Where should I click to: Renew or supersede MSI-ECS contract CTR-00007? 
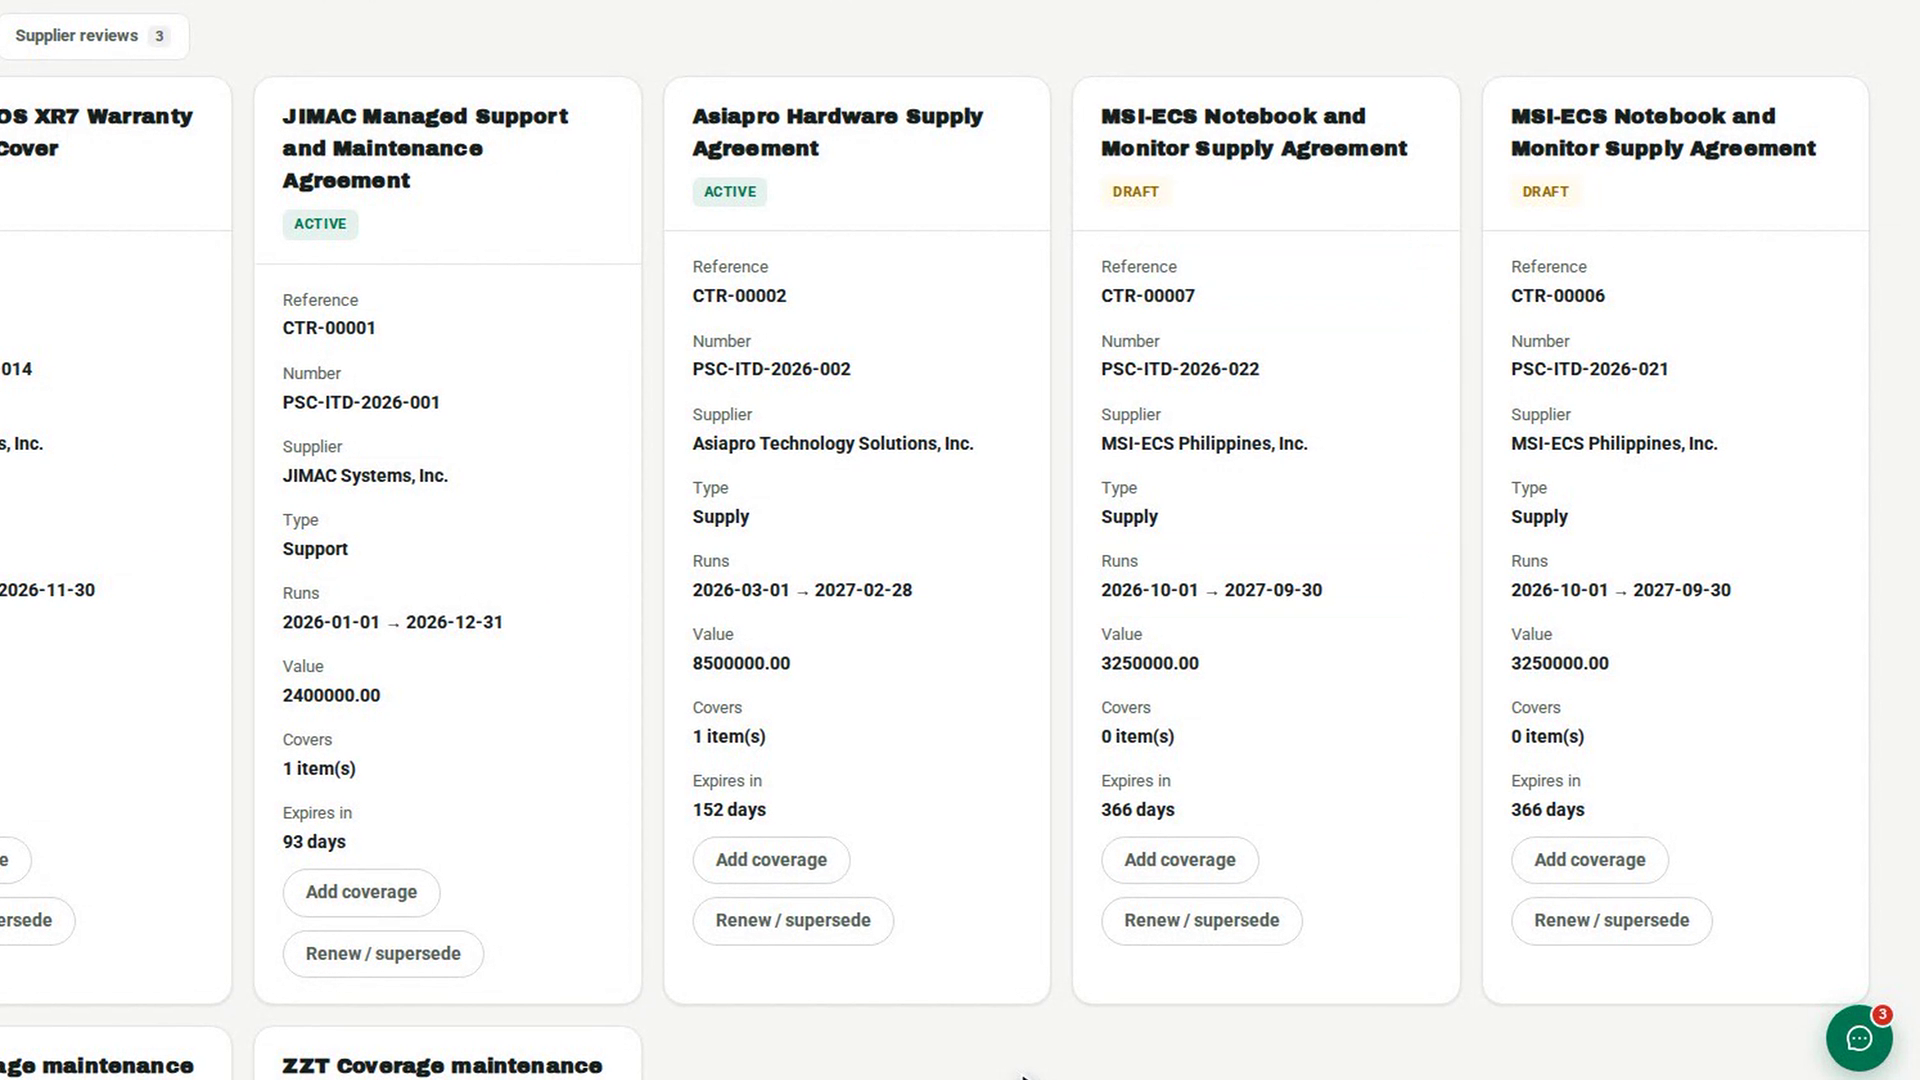click(1202, 921)
